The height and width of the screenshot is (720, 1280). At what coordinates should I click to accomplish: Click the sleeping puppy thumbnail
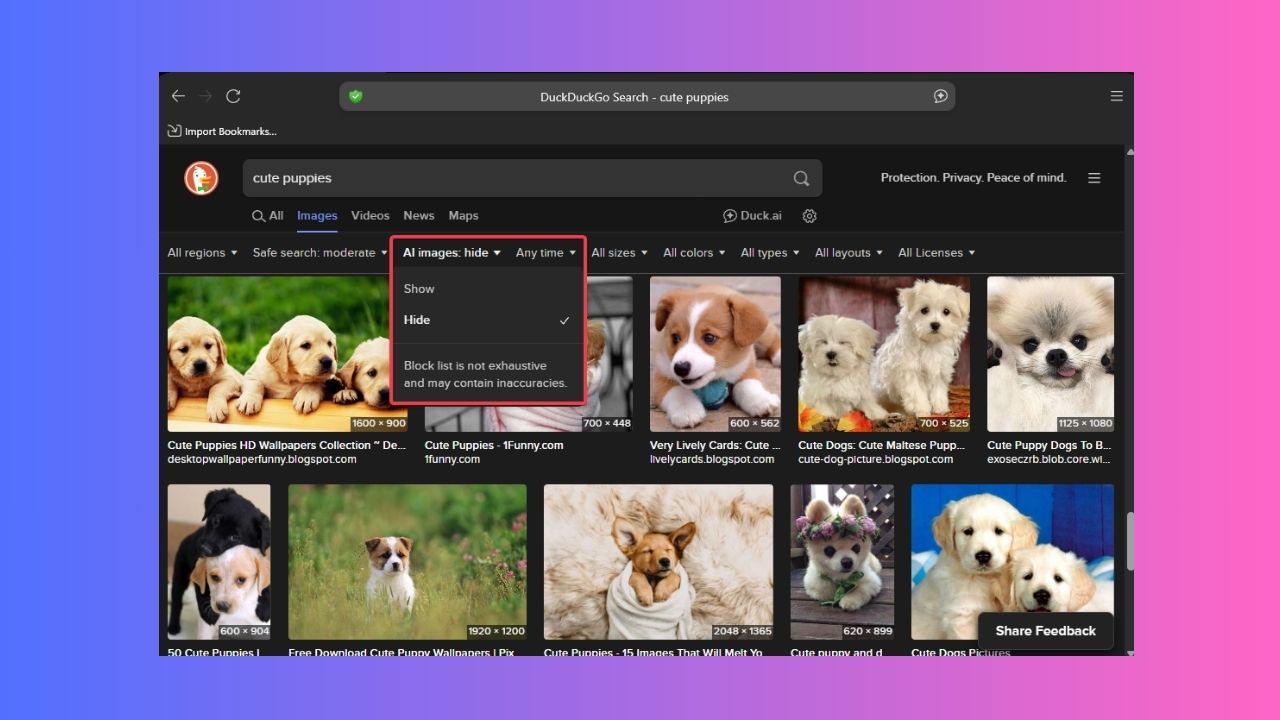tap(658, 562)
